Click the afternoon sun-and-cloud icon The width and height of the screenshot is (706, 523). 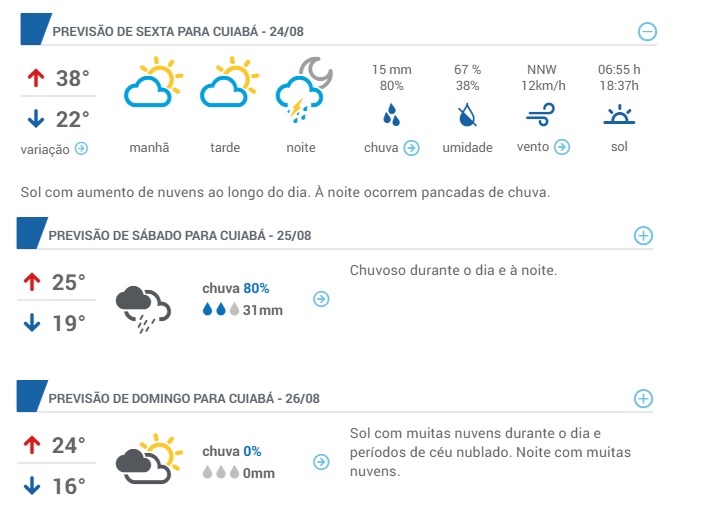click(225, 87)
